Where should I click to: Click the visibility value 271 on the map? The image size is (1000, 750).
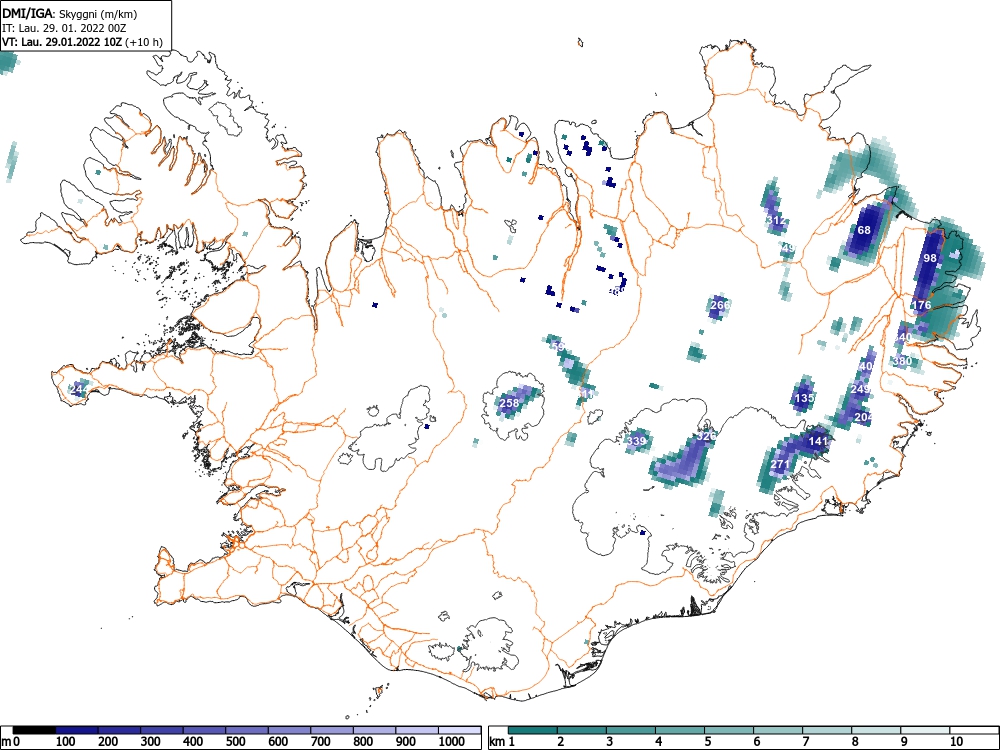click(780, 464)
